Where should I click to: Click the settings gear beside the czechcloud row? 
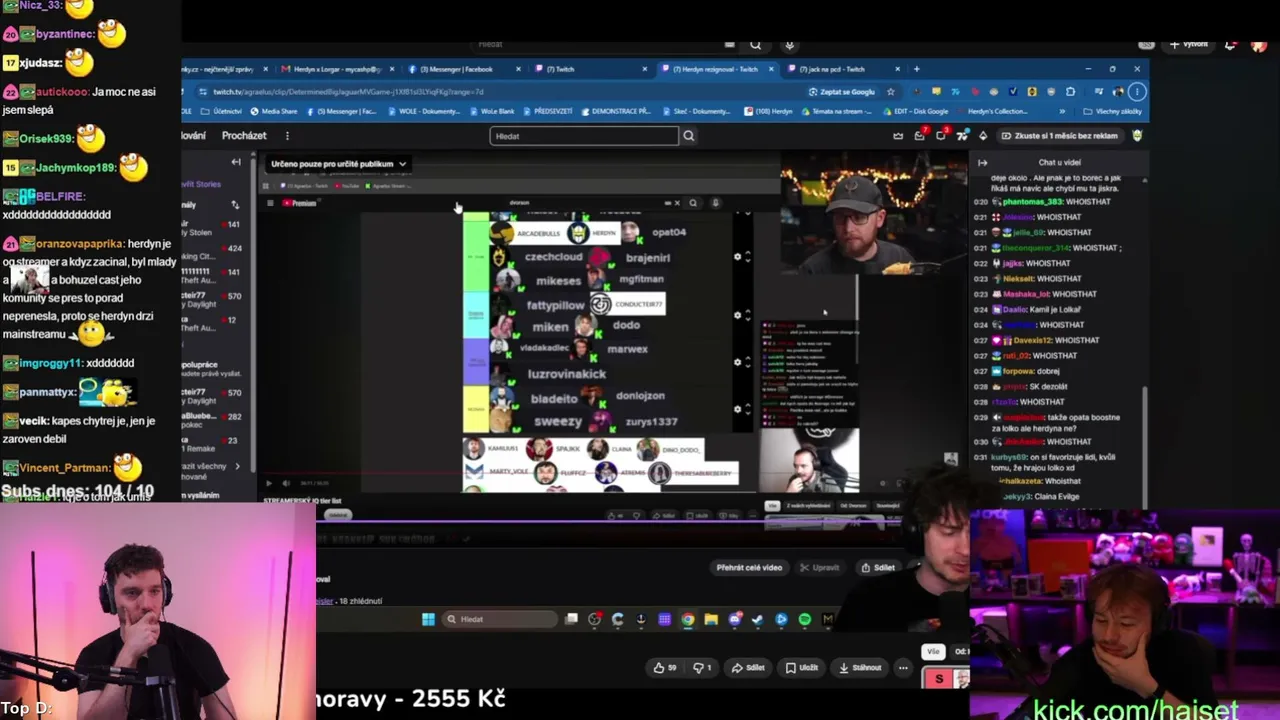(x=738, y=257)
